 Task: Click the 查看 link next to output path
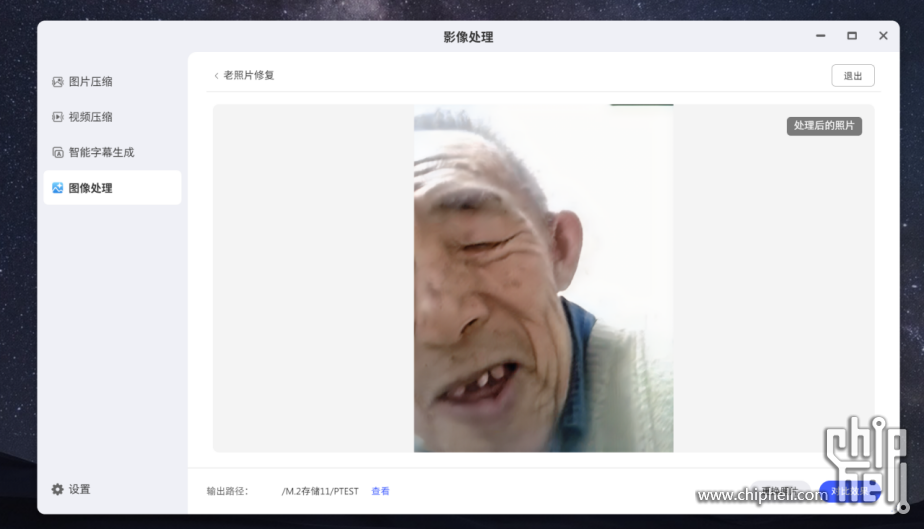click(x=380, y=492)
